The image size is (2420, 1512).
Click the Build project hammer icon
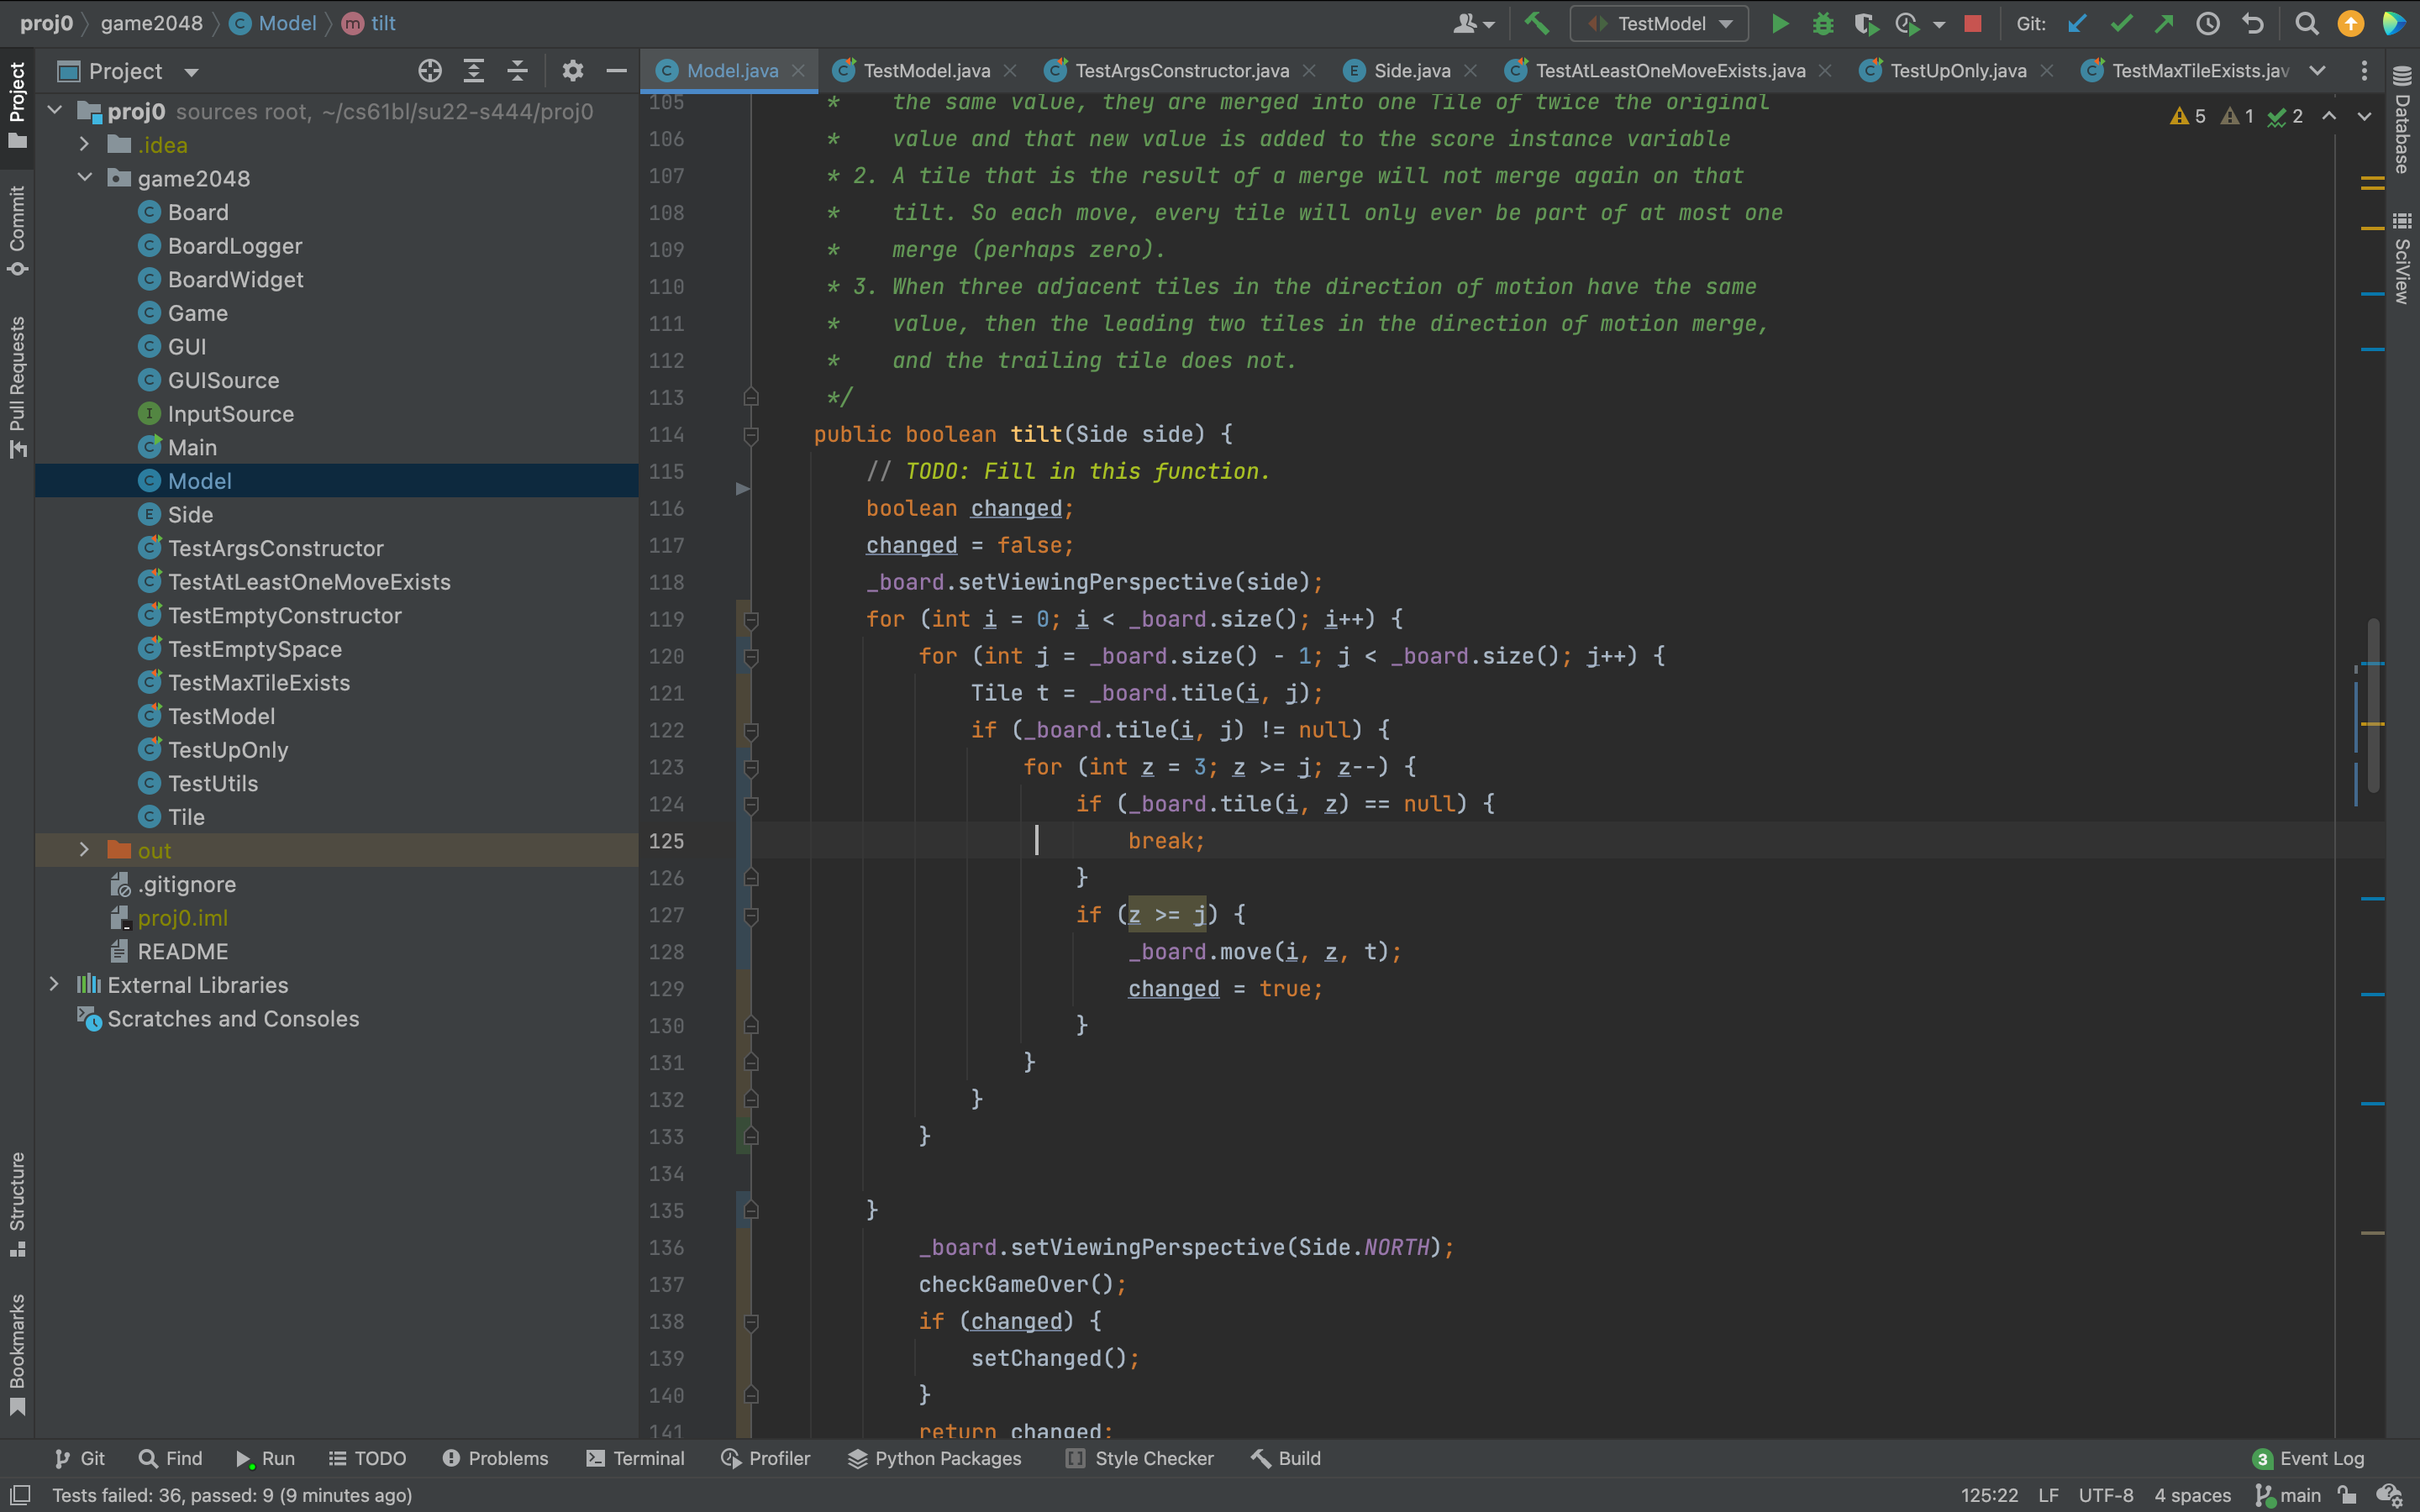click(1536, 23)
